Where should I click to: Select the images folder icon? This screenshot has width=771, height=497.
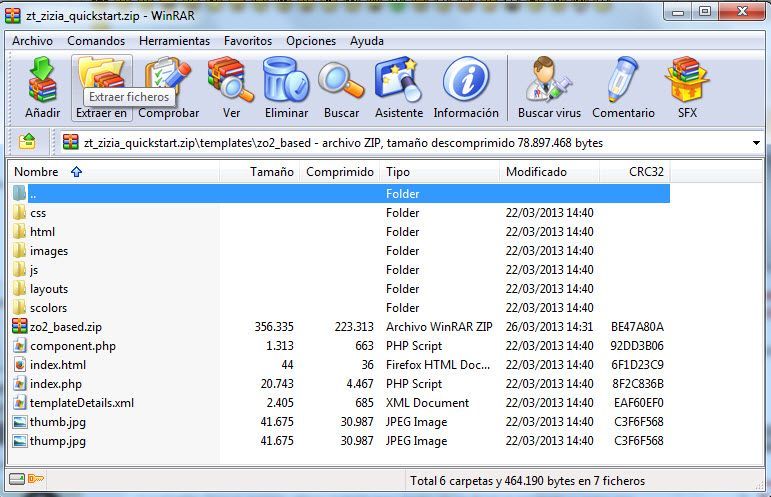(20, 251)
